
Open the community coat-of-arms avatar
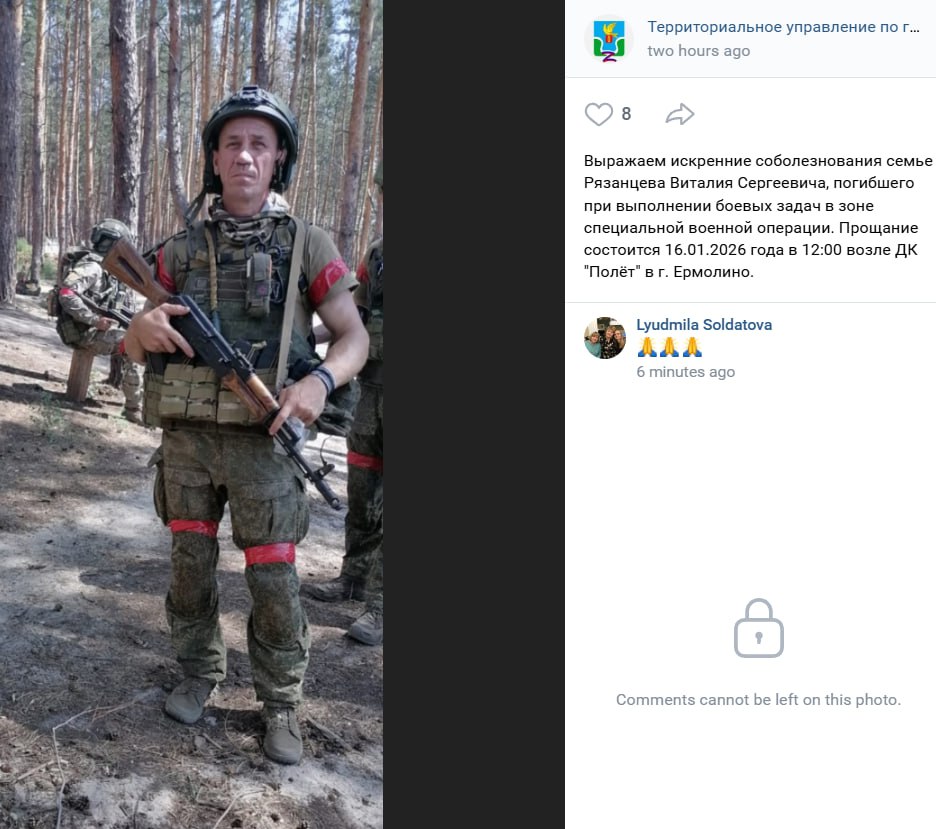click(x=608, y=39)
